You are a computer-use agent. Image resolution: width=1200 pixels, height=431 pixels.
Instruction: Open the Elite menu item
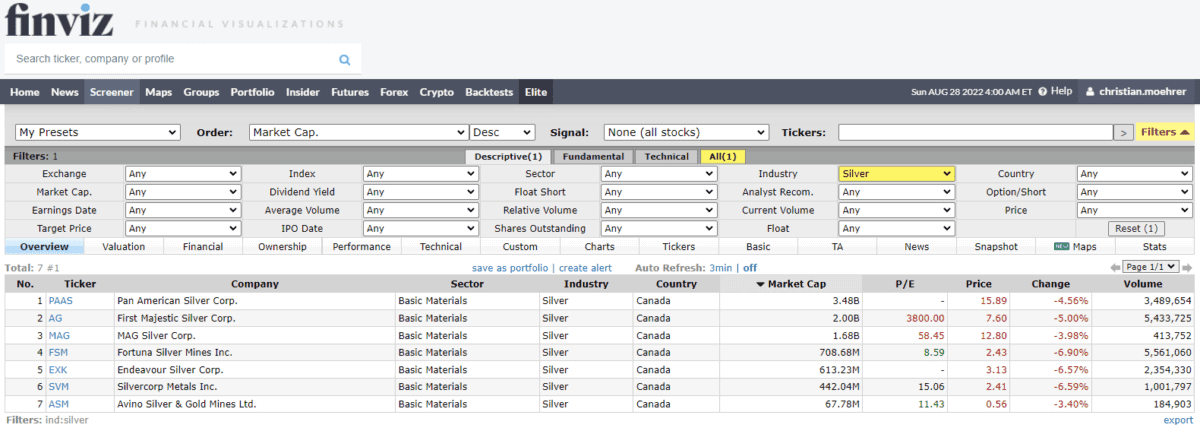point(536,92)
